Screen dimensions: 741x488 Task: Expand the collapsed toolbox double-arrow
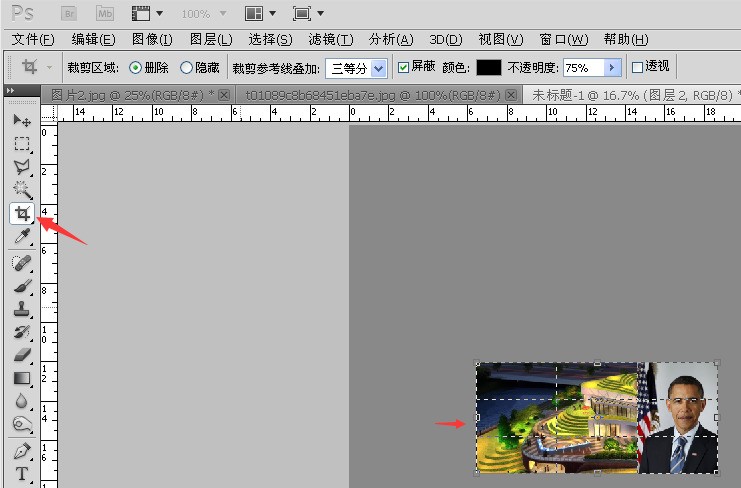(10, 90)
